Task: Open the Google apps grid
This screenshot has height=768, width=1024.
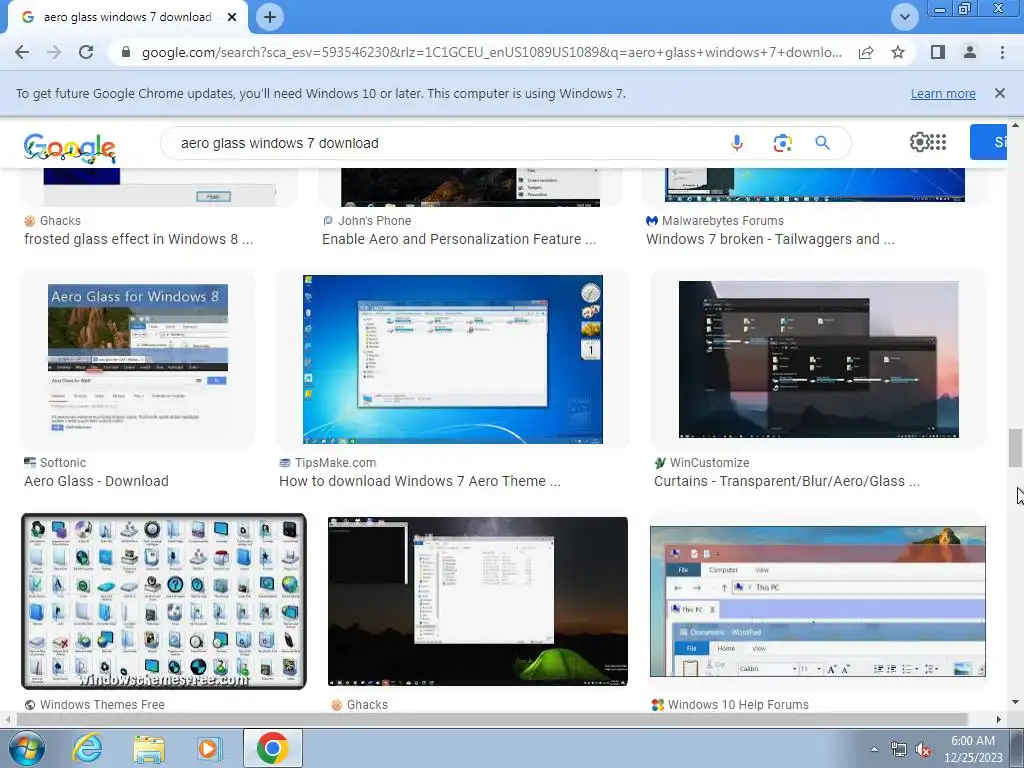Action: (x=938, y=142)
